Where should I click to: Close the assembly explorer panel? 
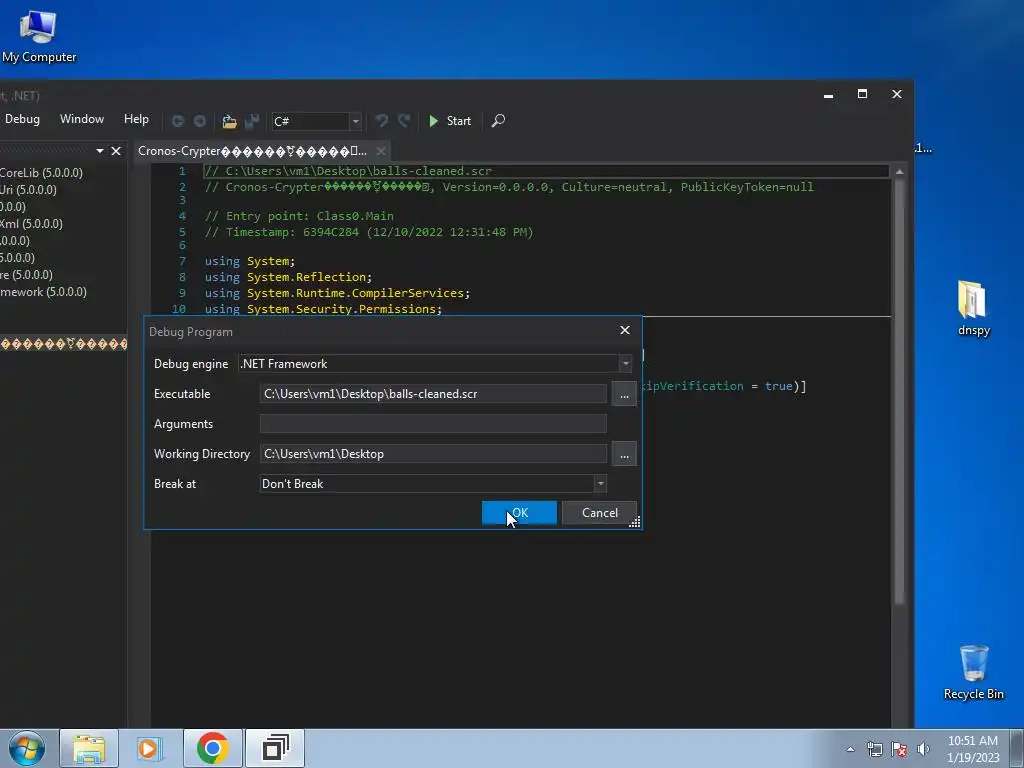coord(116,151)
